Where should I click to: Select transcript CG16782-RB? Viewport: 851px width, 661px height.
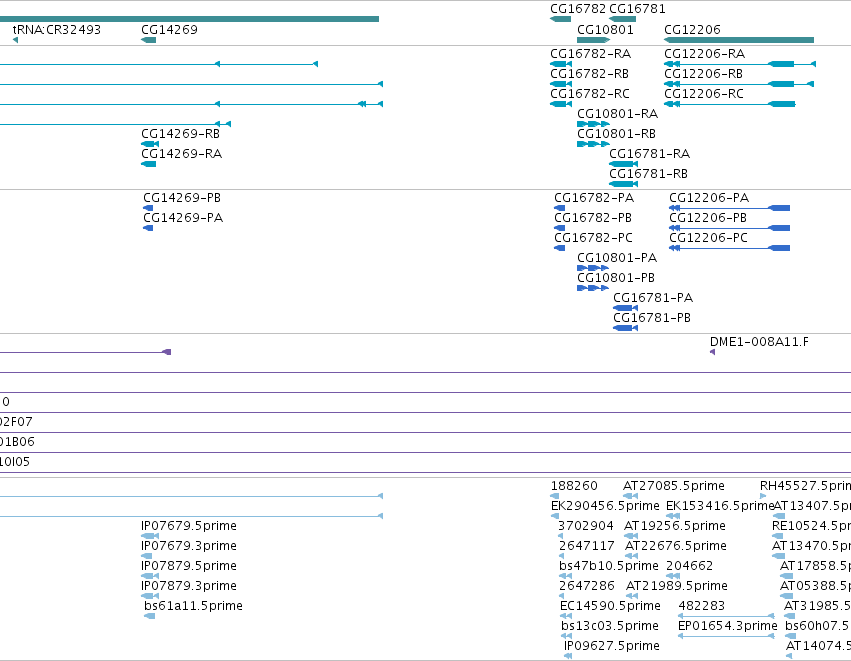pos(589,74)
